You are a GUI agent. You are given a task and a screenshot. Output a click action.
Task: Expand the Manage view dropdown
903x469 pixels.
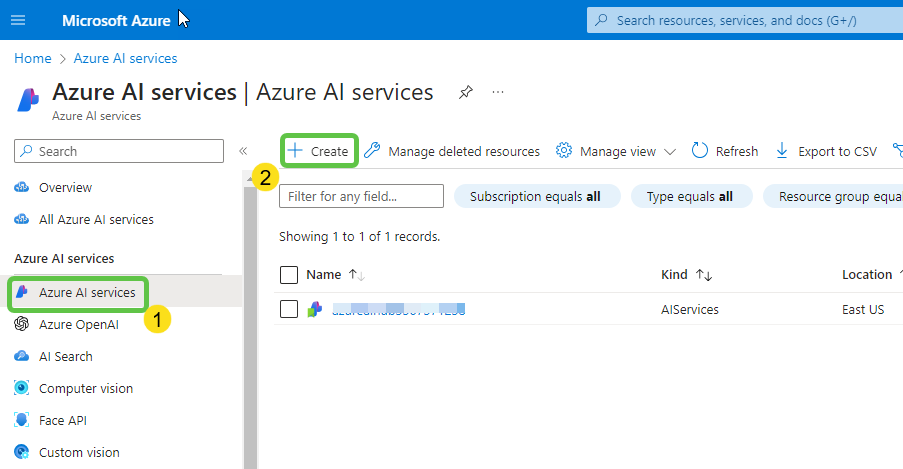616,151
